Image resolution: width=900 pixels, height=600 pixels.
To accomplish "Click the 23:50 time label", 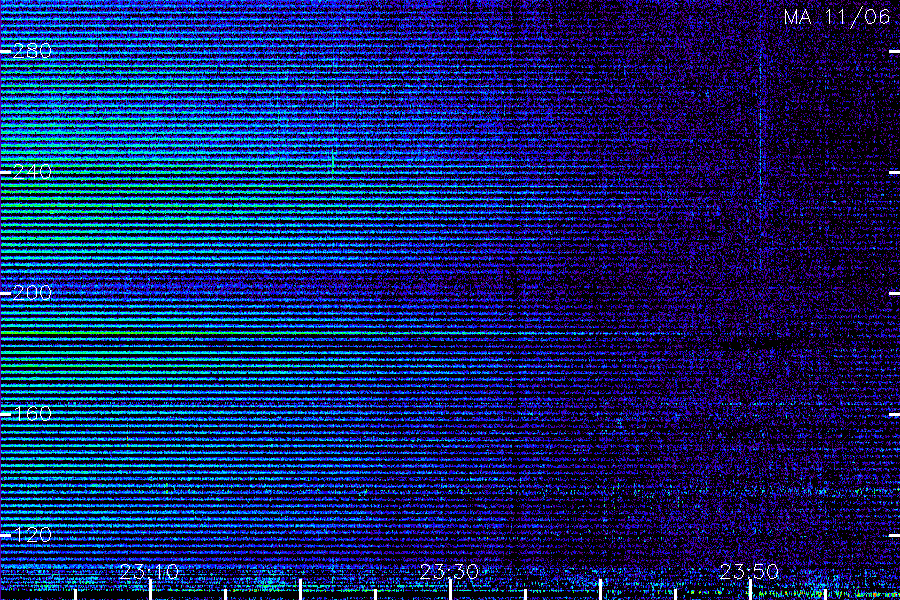I will [x=749, y=571].
